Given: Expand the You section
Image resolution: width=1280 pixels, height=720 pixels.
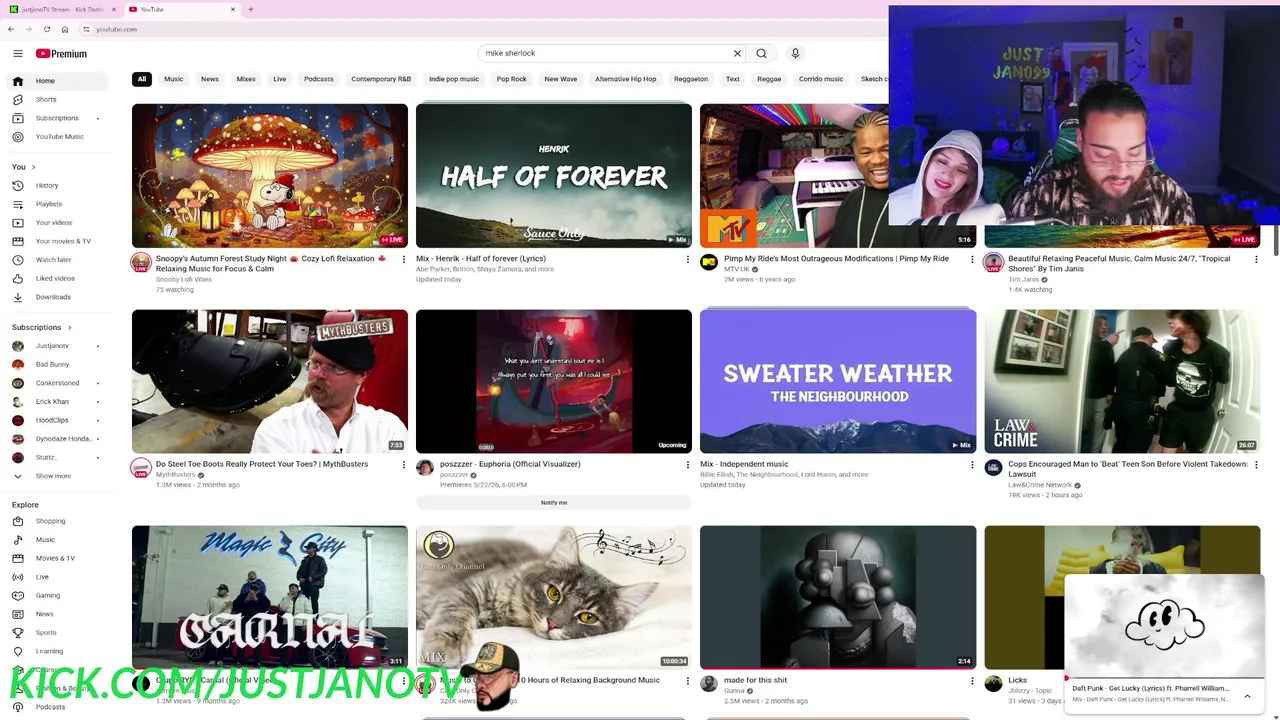Looking at the screenshot, I should (x=24, y=167).
